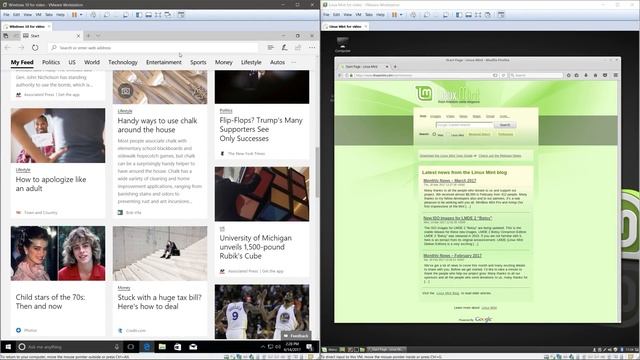Select Politics category in the MSN feed
The height and width of the screenshot is (360, 640).
click(51, 62)
